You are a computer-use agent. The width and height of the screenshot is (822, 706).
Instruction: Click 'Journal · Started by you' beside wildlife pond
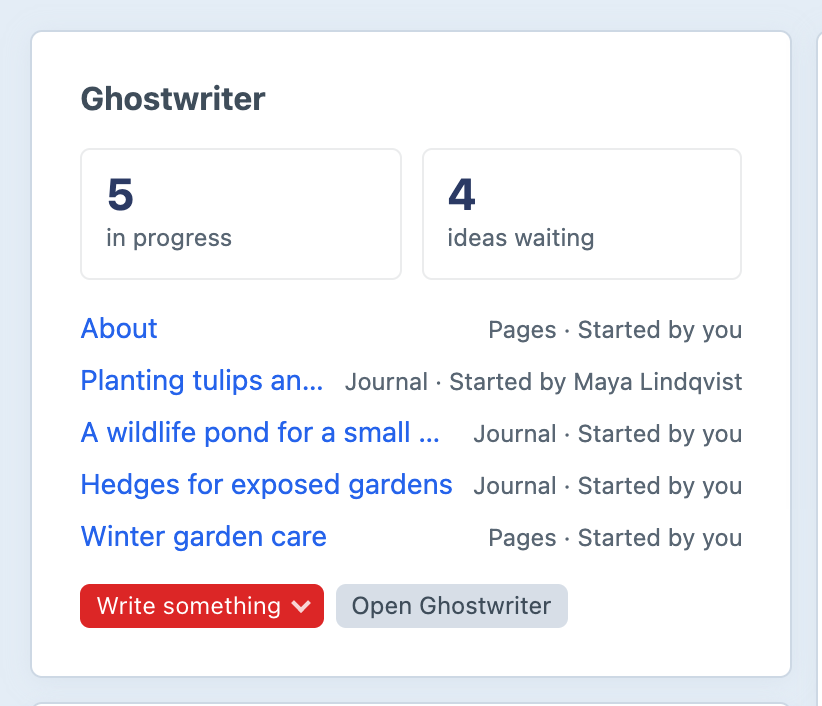608,433
